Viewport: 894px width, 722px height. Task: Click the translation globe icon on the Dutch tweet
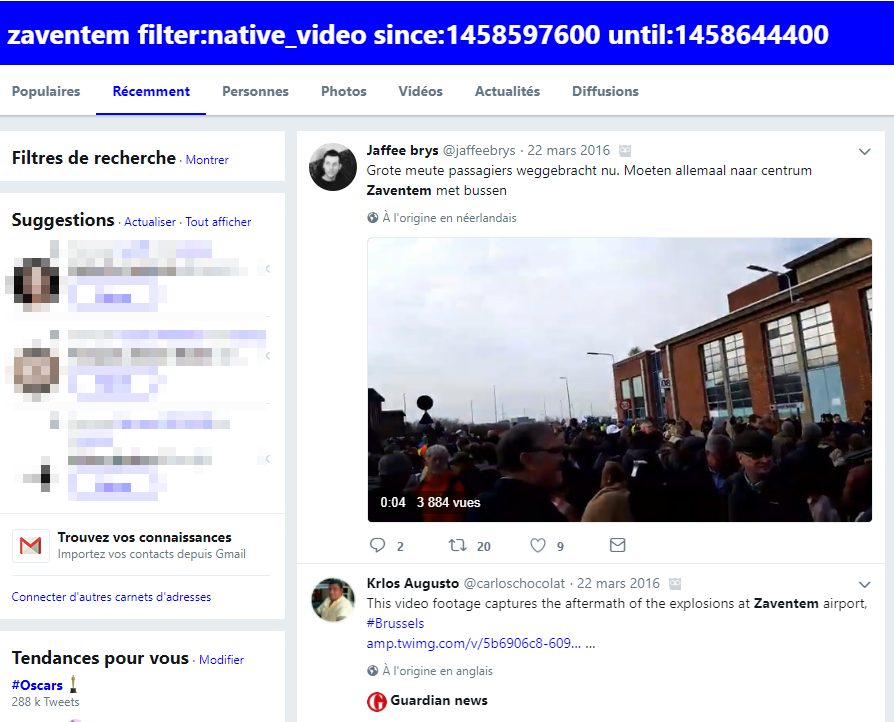[x=373, y=218]
